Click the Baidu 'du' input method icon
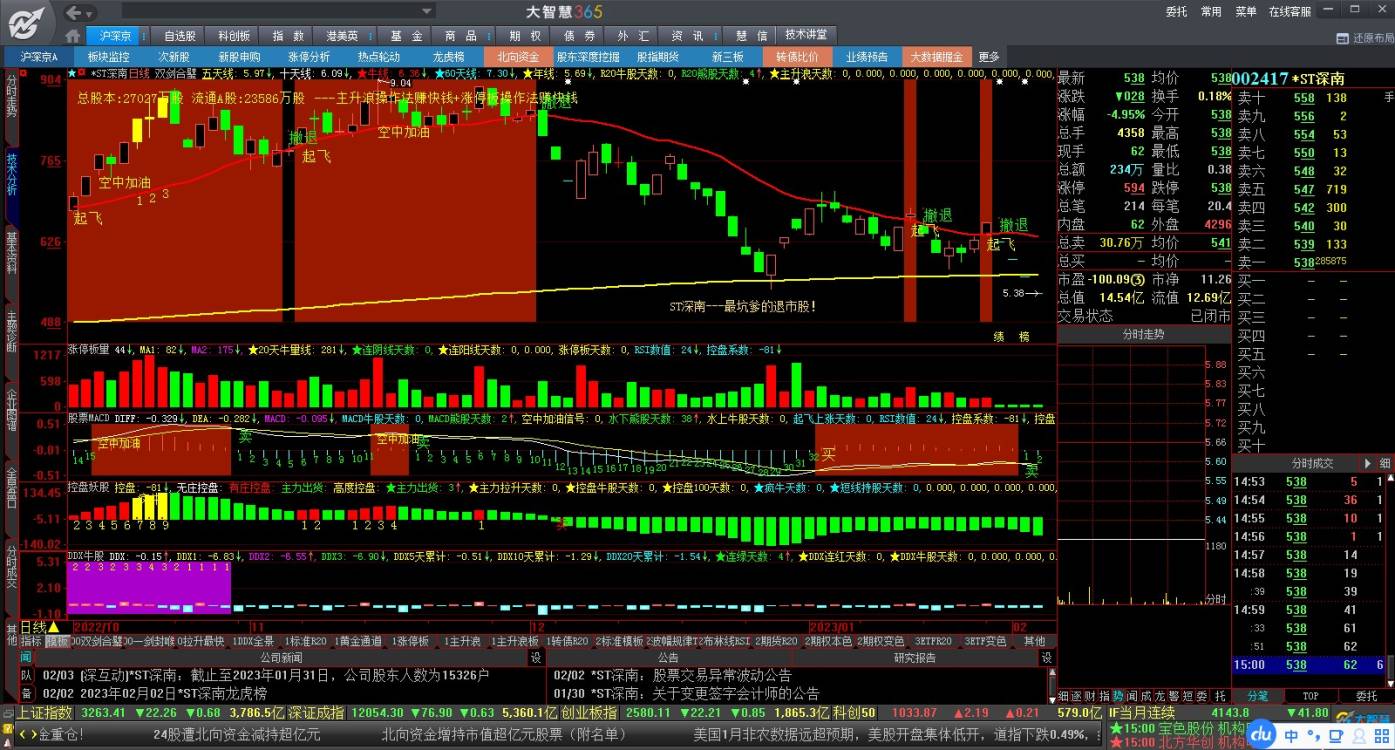 1262,734
